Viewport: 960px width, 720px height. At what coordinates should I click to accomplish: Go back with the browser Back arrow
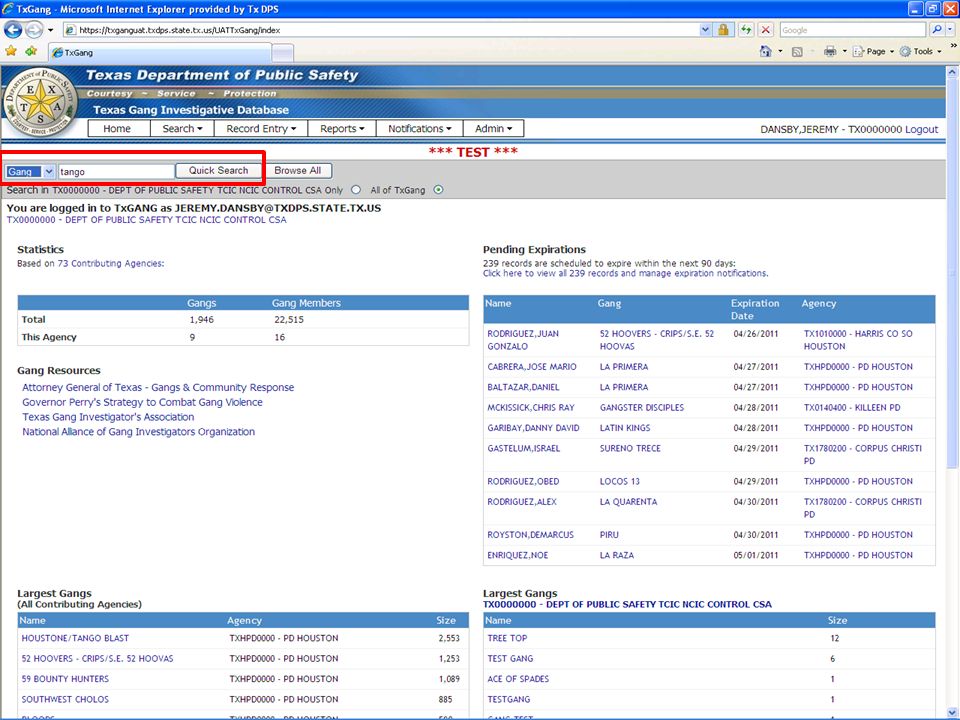tap(13, 29)
